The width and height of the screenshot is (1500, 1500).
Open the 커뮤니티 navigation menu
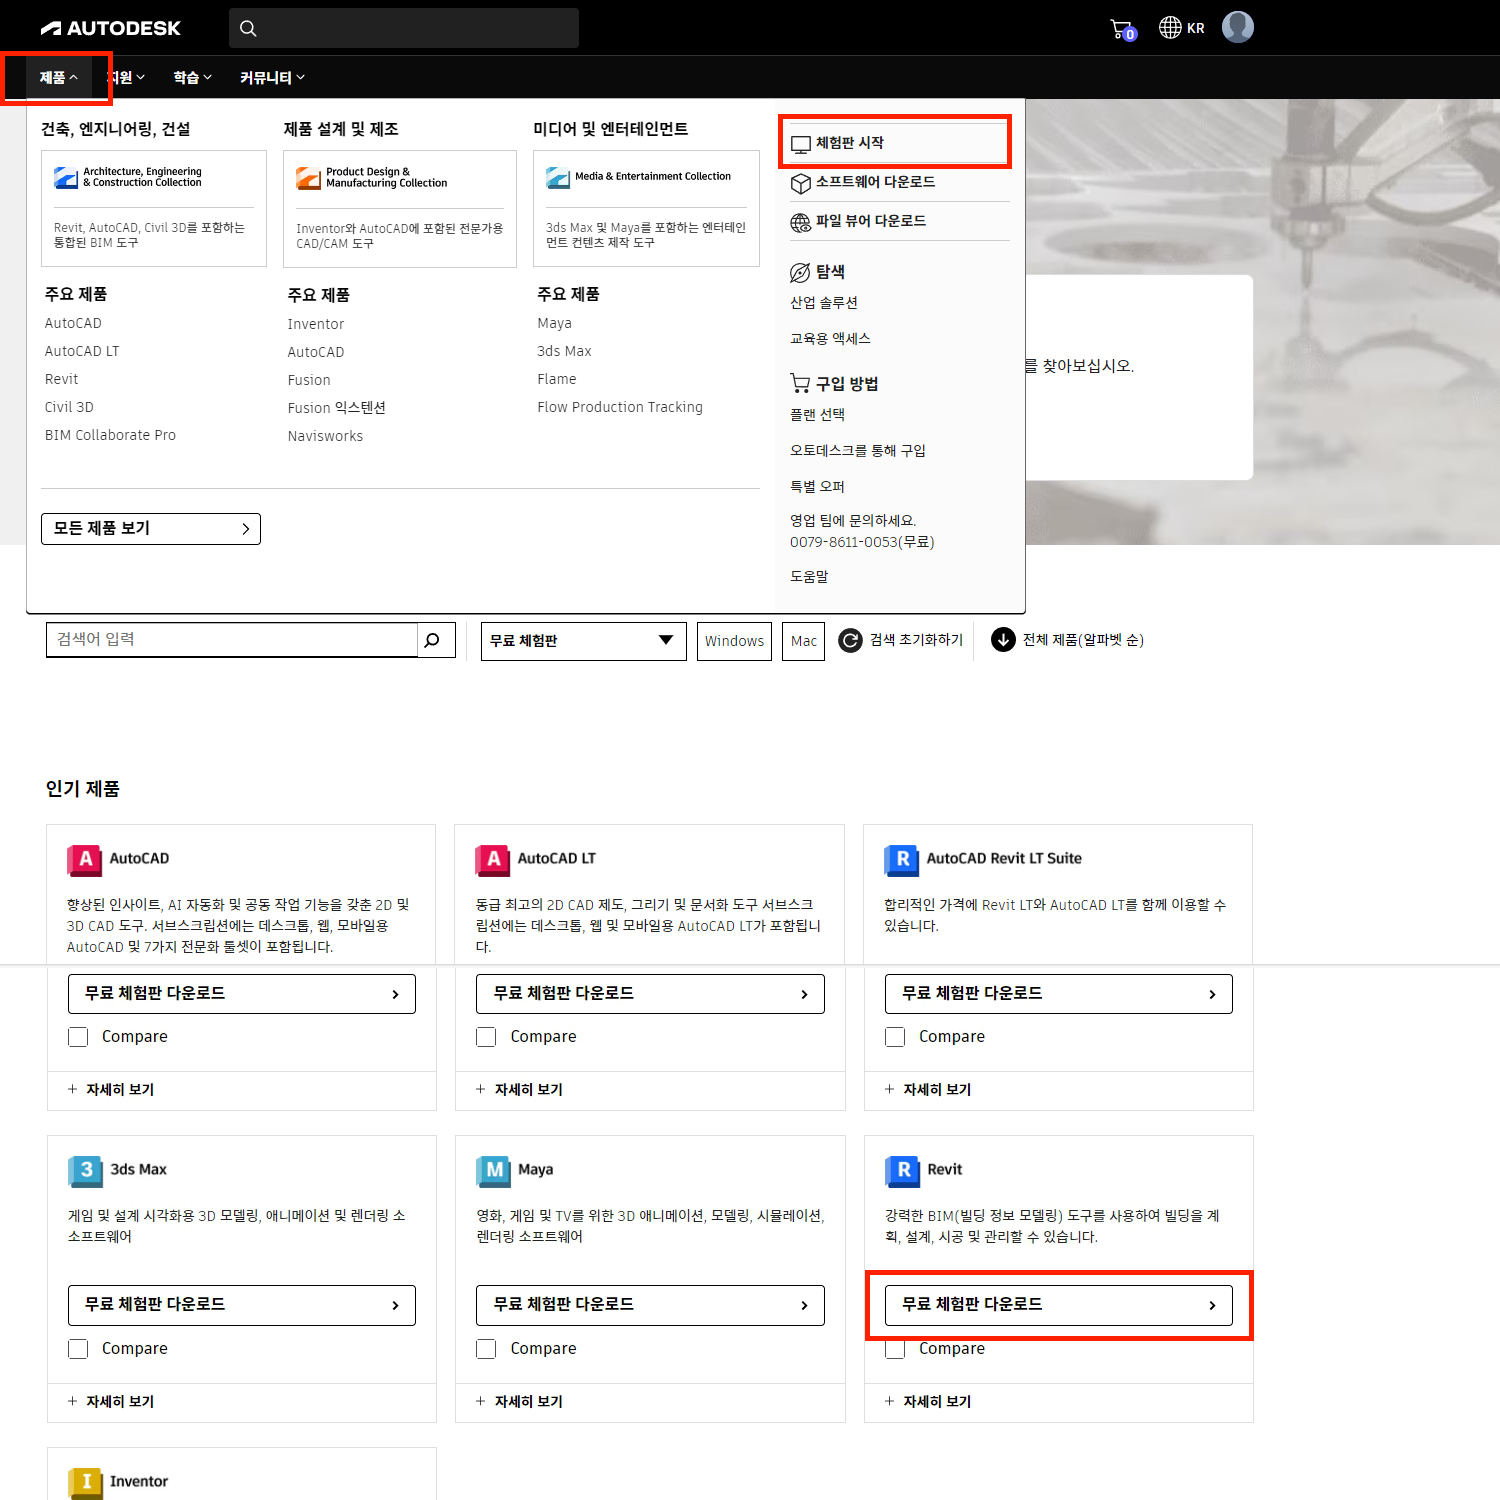tap(272, 78)
